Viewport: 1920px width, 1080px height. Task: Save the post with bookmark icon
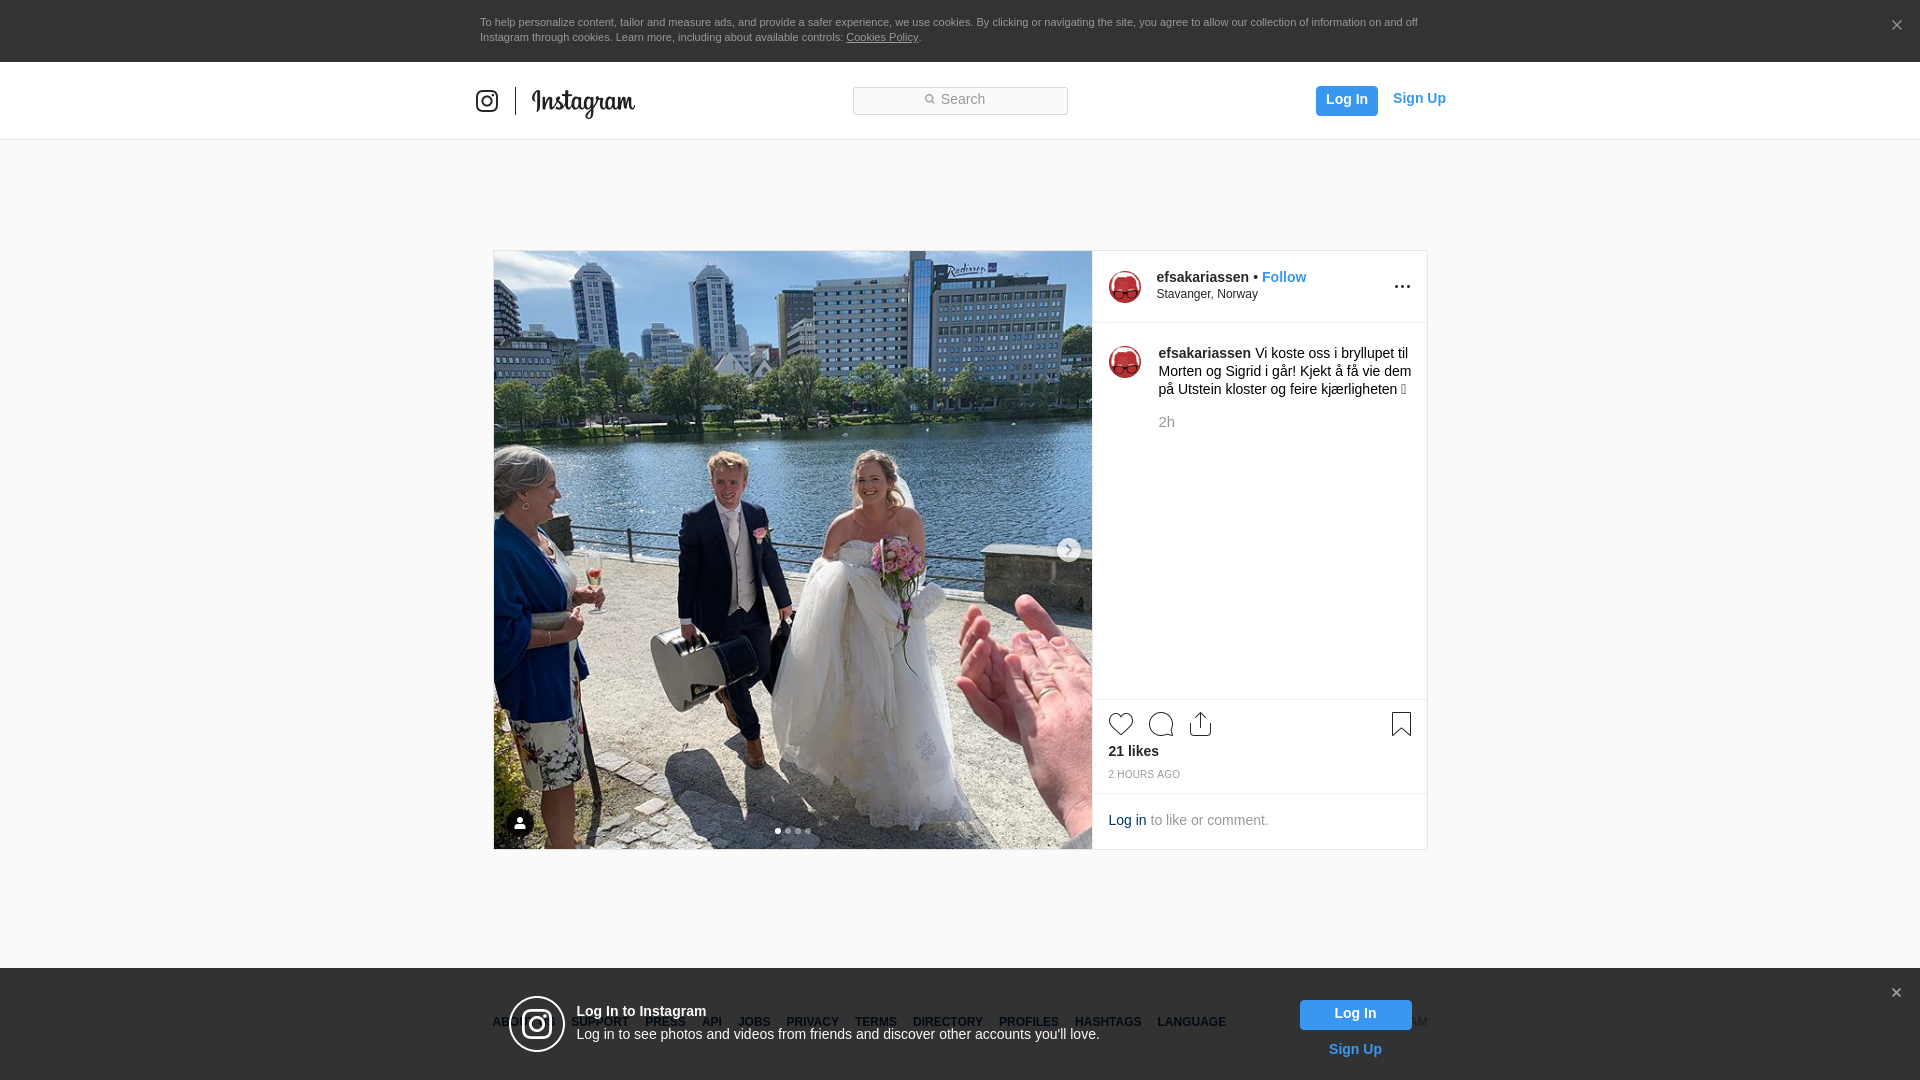click(x=1401, y=724)
